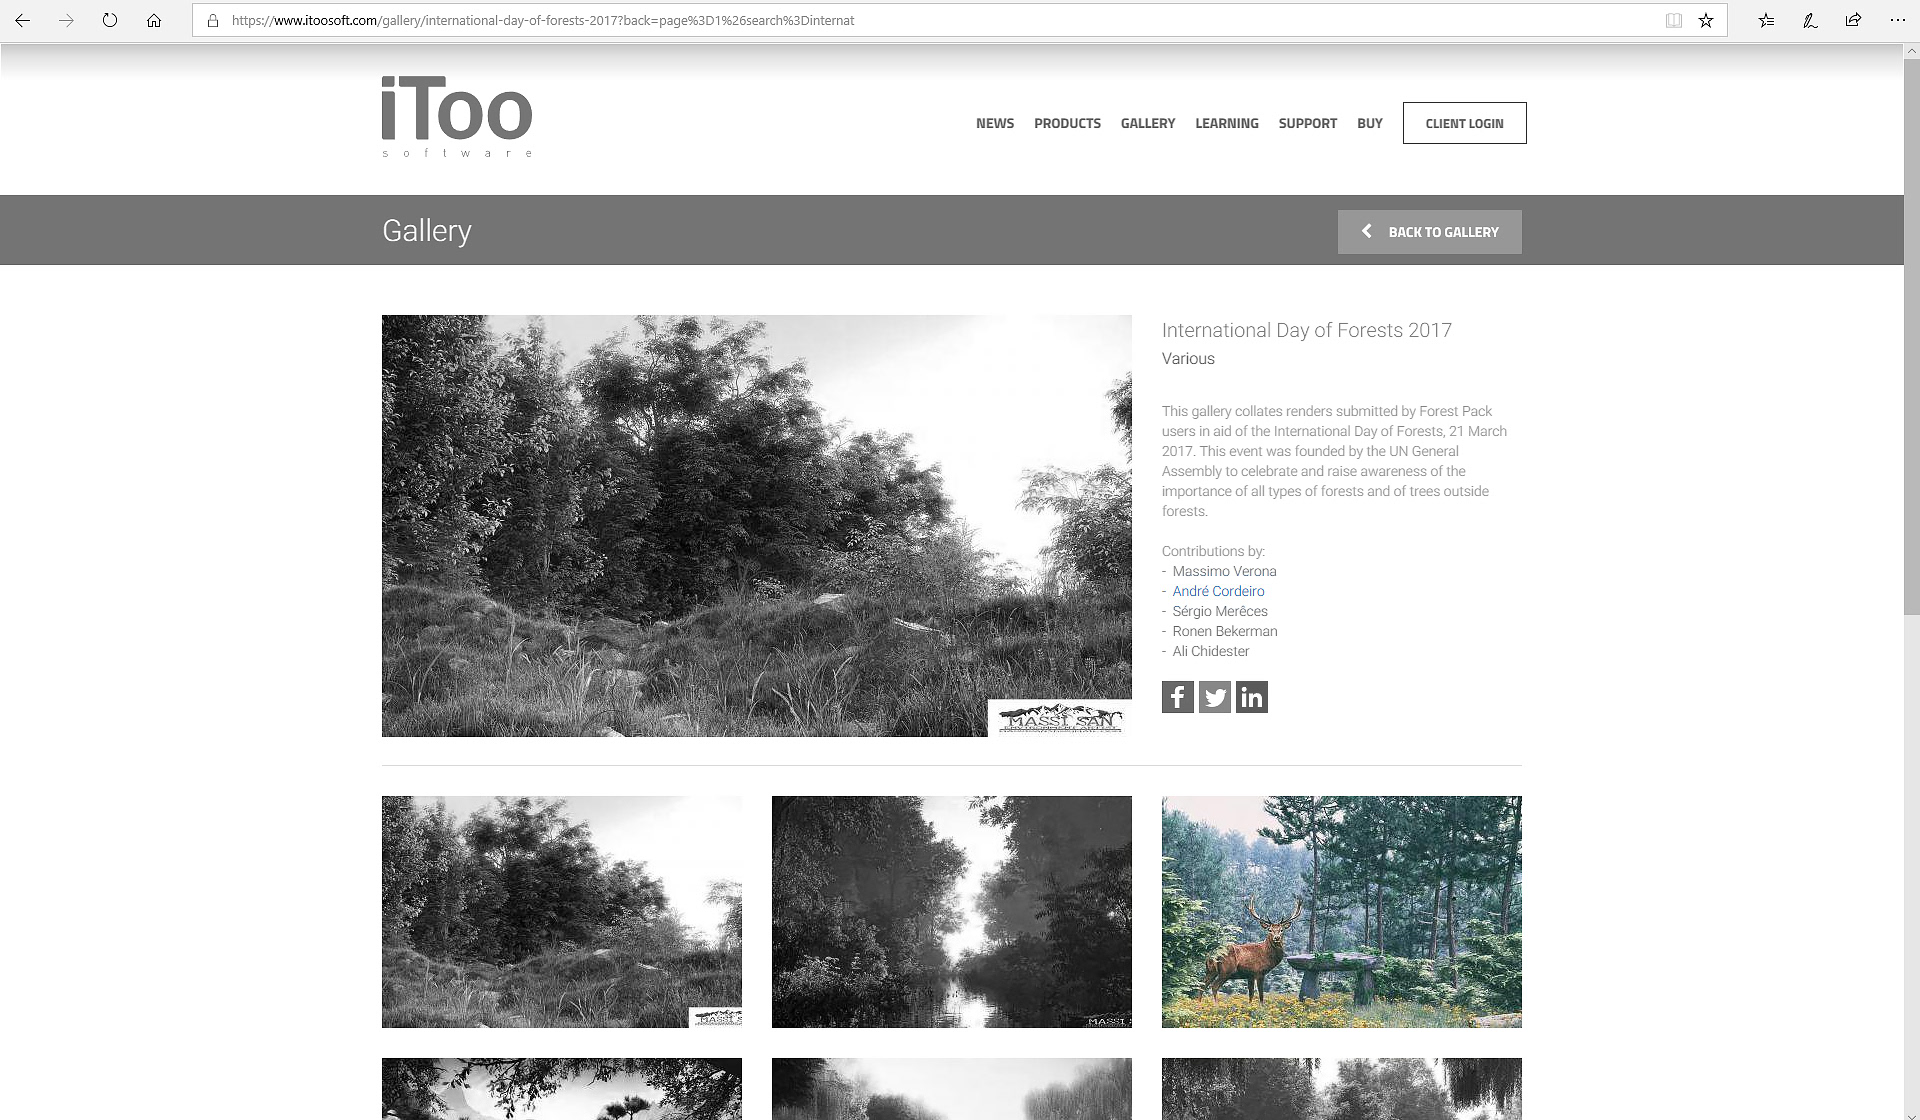Open the Learning menu item
Screen dimensions: 1920x1120
click(x=1226, y=123)
